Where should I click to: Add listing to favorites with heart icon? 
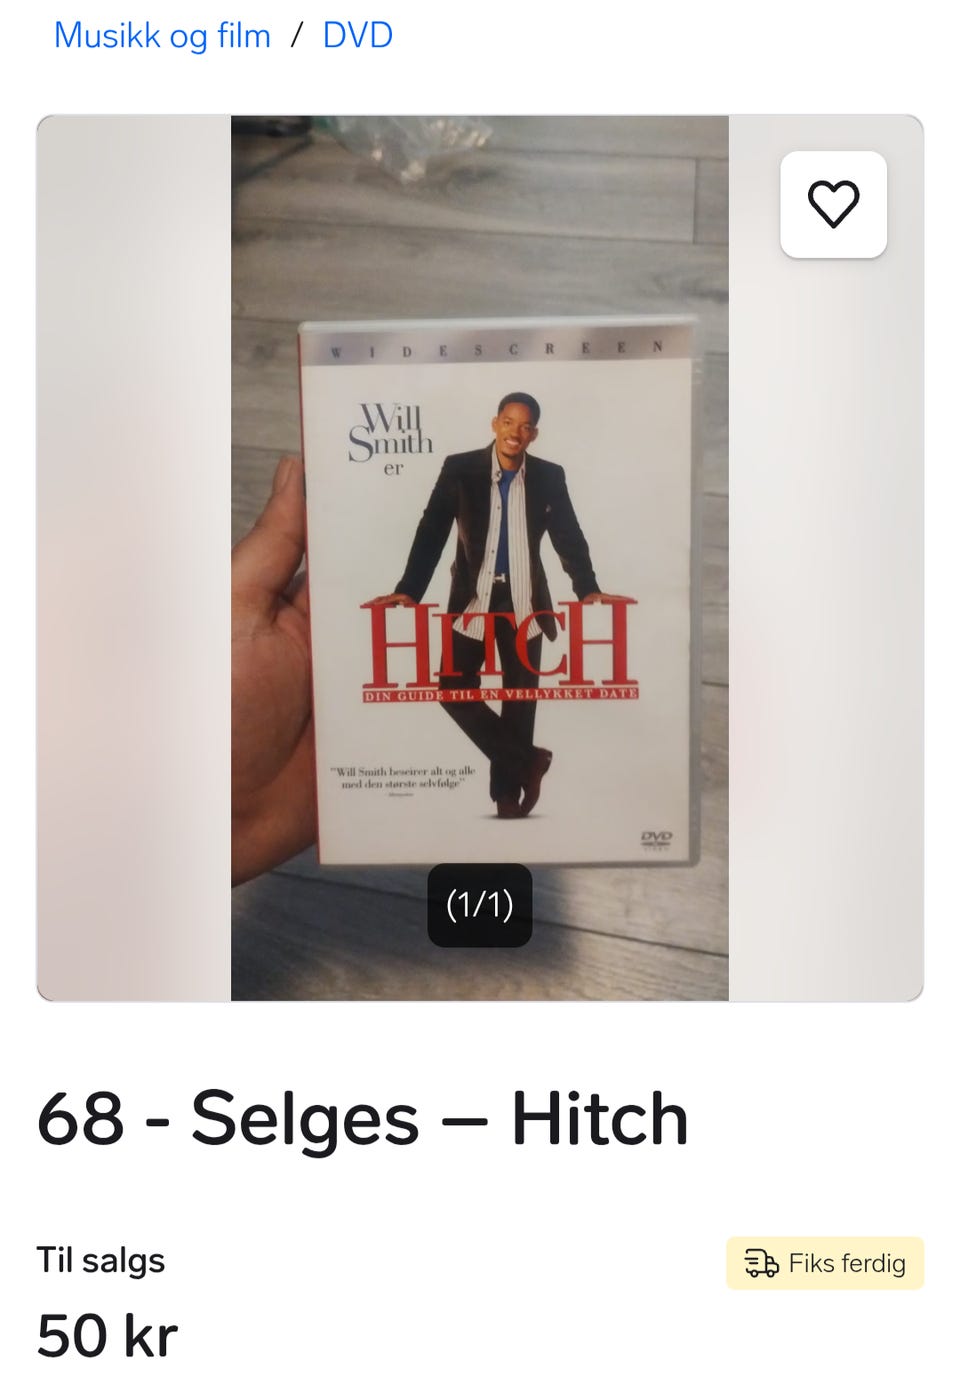click(x=833, y=204)
